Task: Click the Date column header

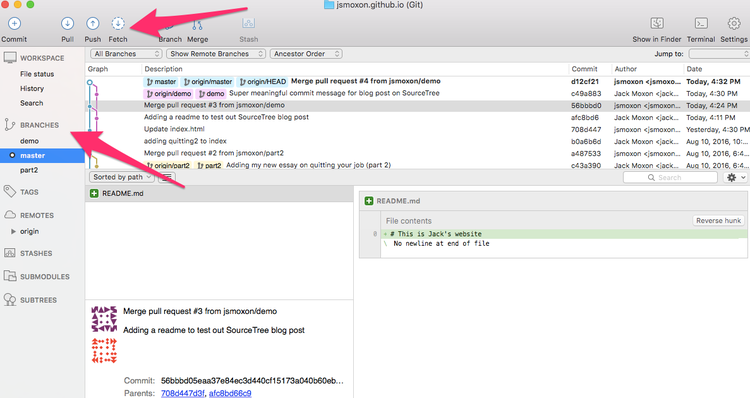Action: coord(717,69)
